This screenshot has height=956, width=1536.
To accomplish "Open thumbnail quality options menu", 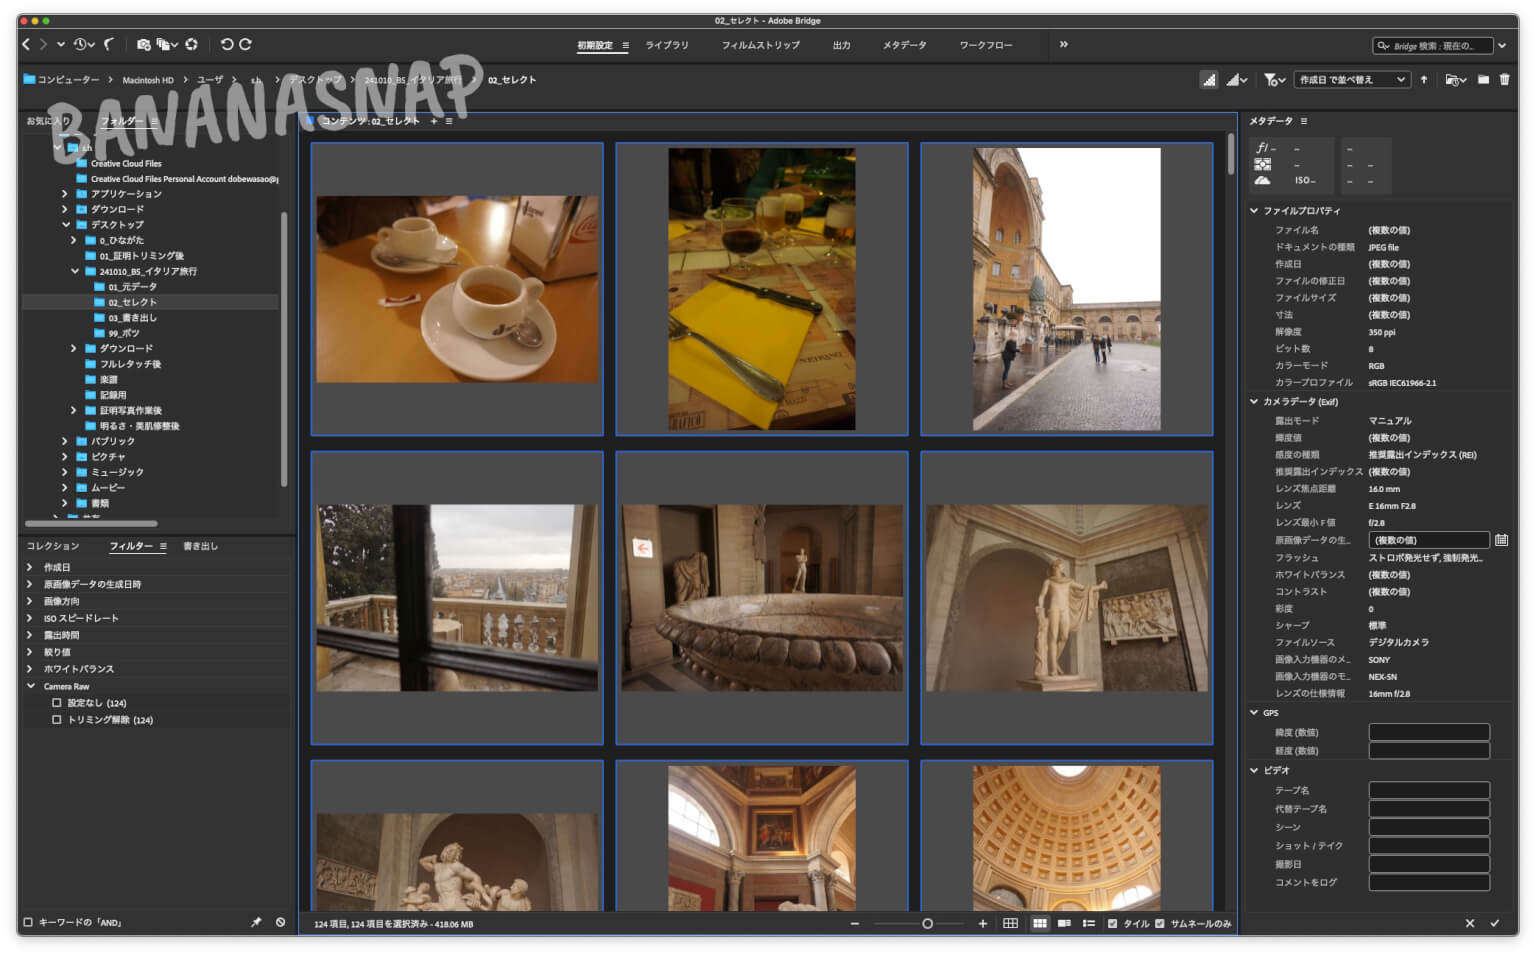I will (x=1238, y=80).
